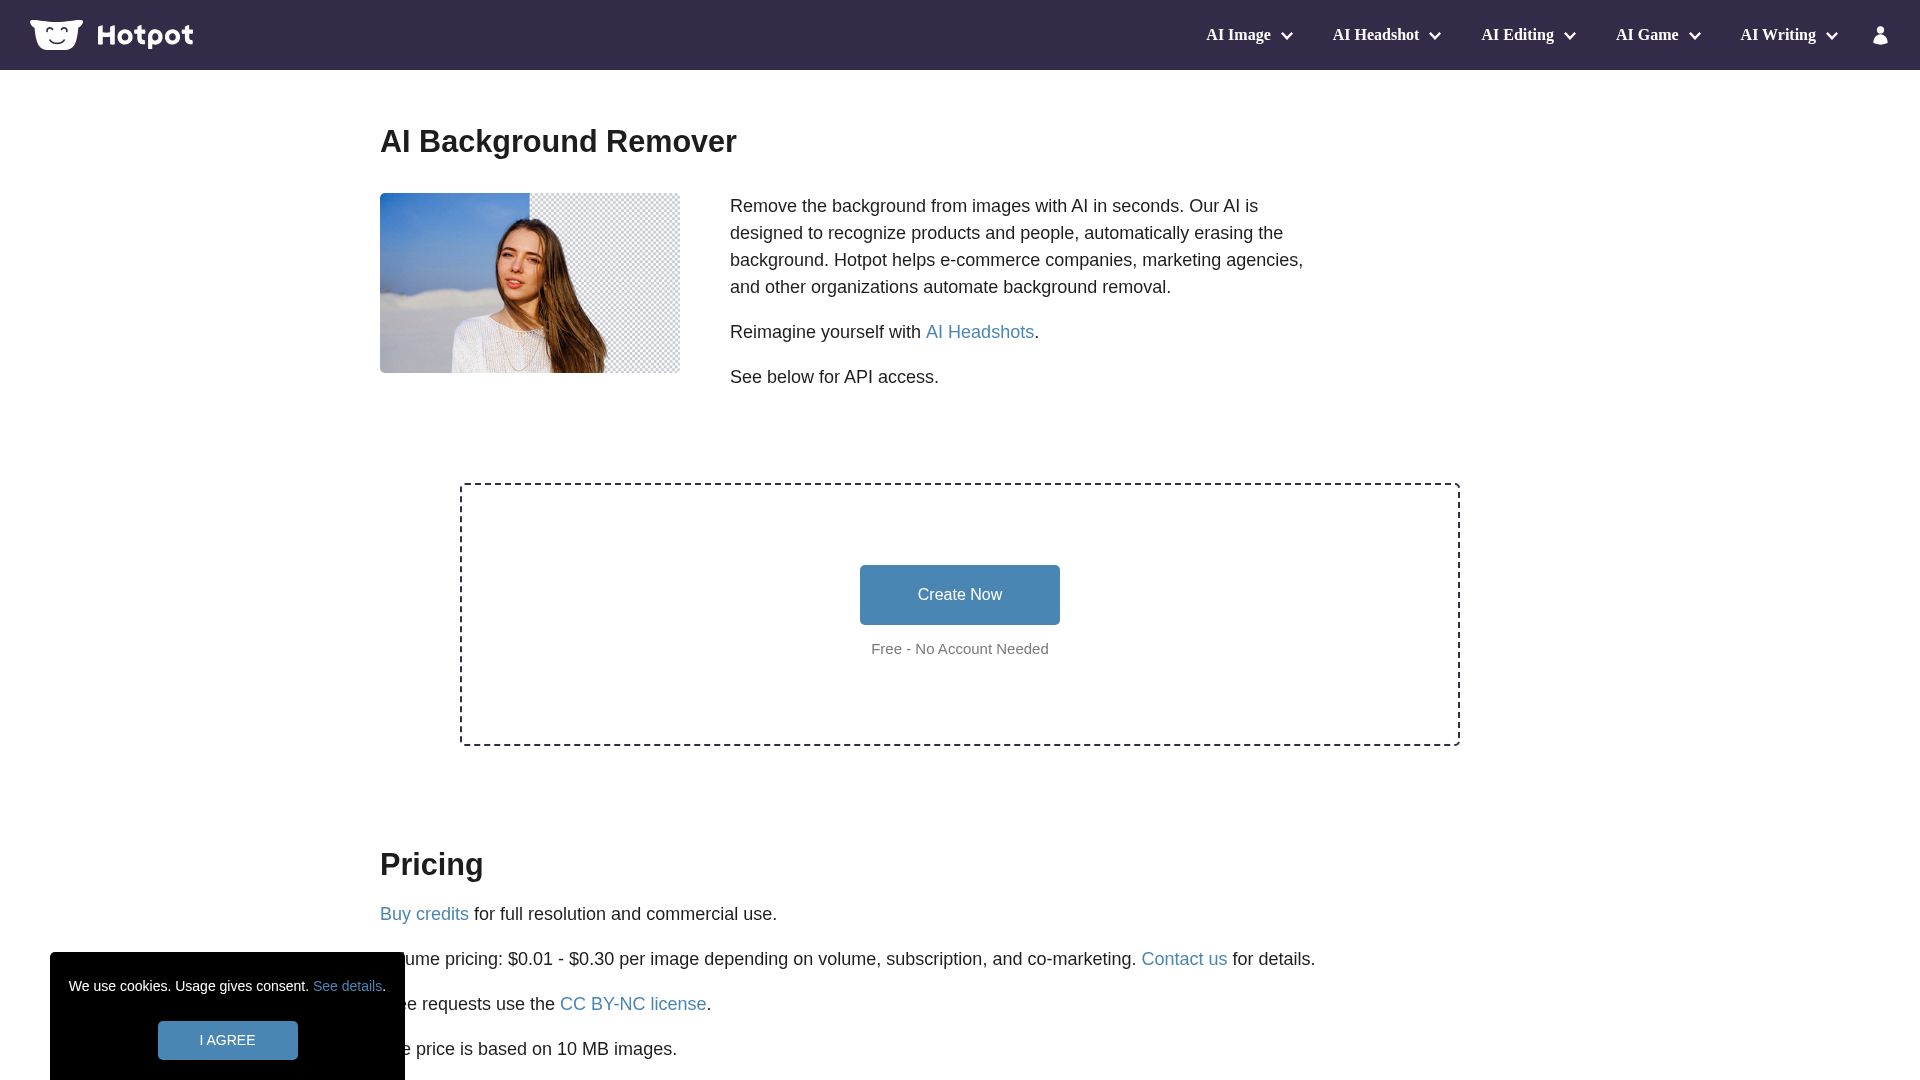
Task: Expand the AI Editing chevron arrow
Action: pyautogui.click(x=1570, y=36)
